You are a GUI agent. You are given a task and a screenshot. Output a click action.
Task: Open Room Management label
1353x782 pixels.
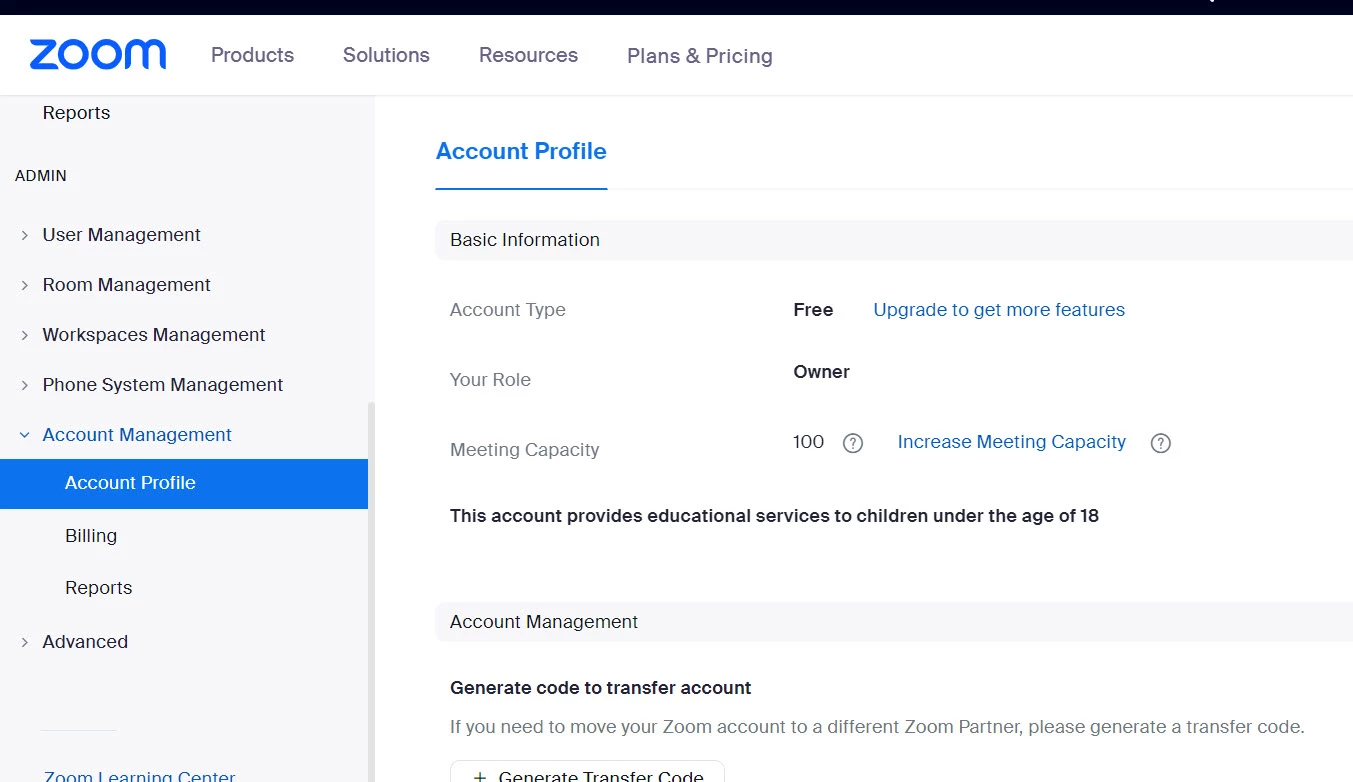click(x=126, y=285)
